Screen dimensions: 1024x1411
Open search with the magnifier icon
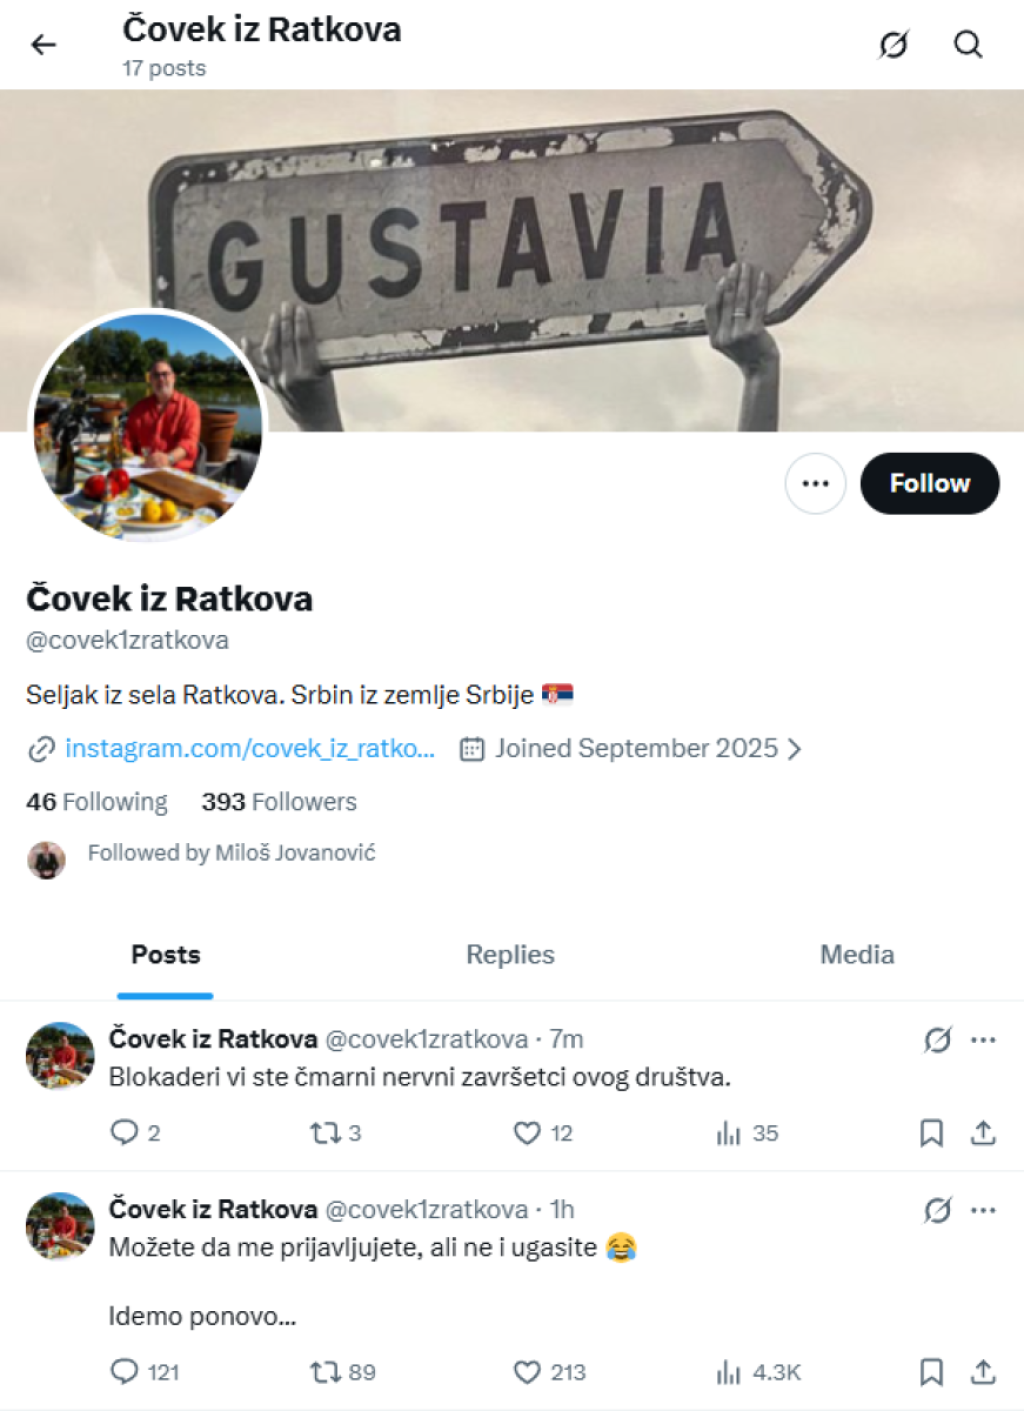point(967,45)
